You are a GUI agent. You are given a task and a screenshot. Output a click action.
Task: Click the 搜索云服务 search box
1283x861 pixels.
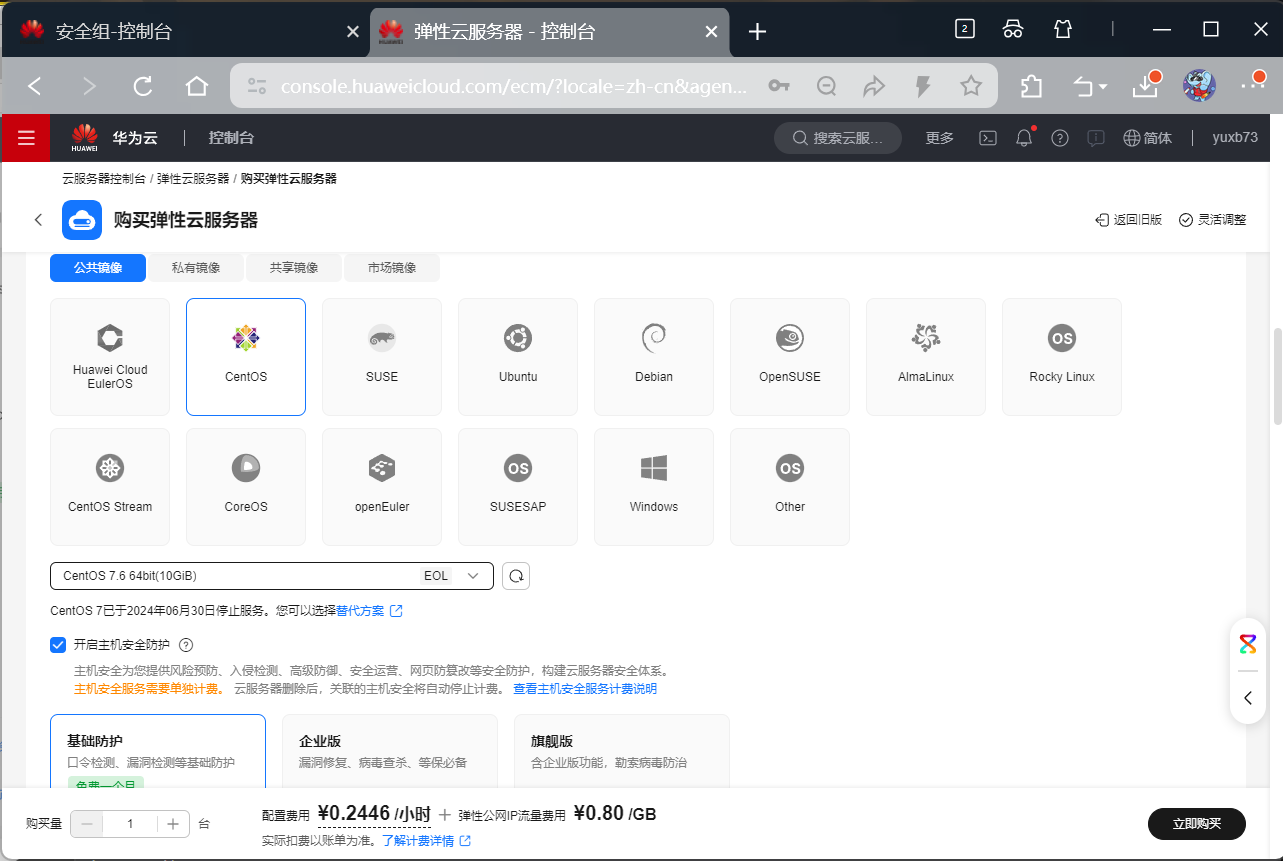coord(838,138)
